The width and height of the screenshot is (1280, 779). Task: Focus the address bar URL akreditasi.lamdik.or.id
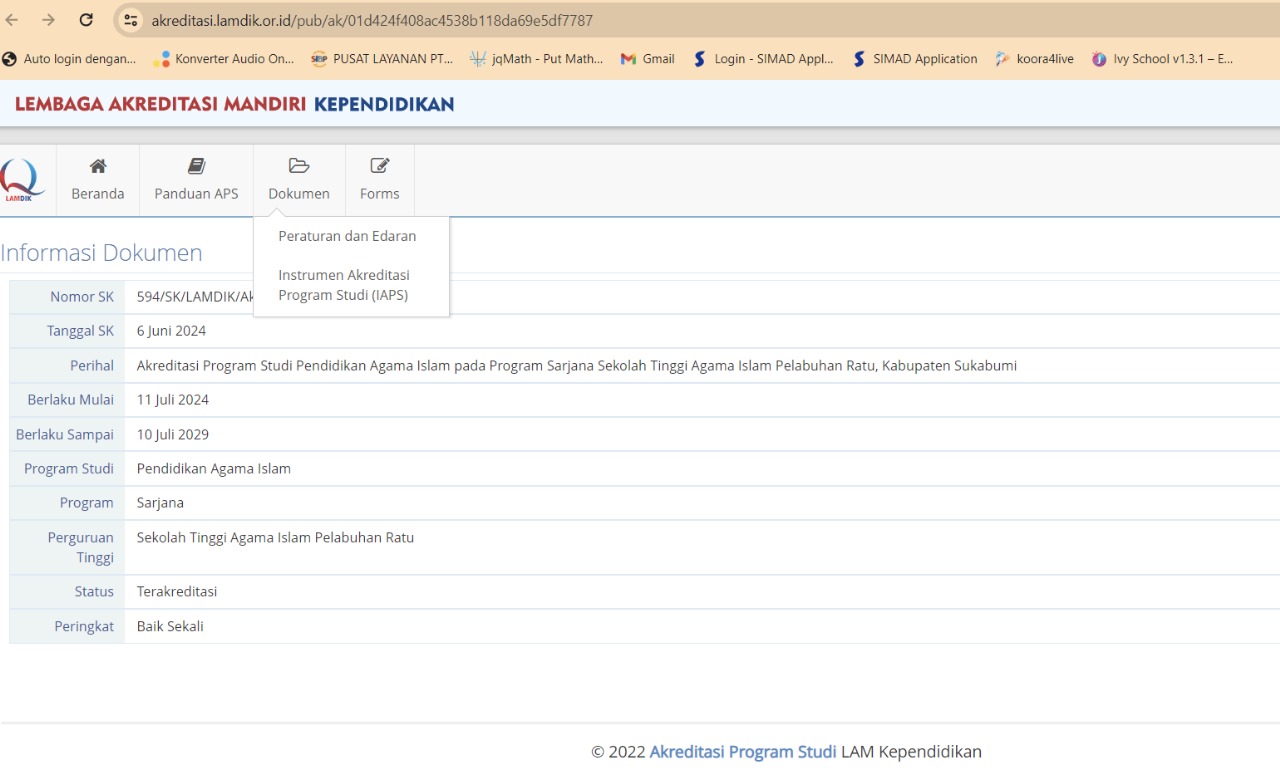coord(372,20)
